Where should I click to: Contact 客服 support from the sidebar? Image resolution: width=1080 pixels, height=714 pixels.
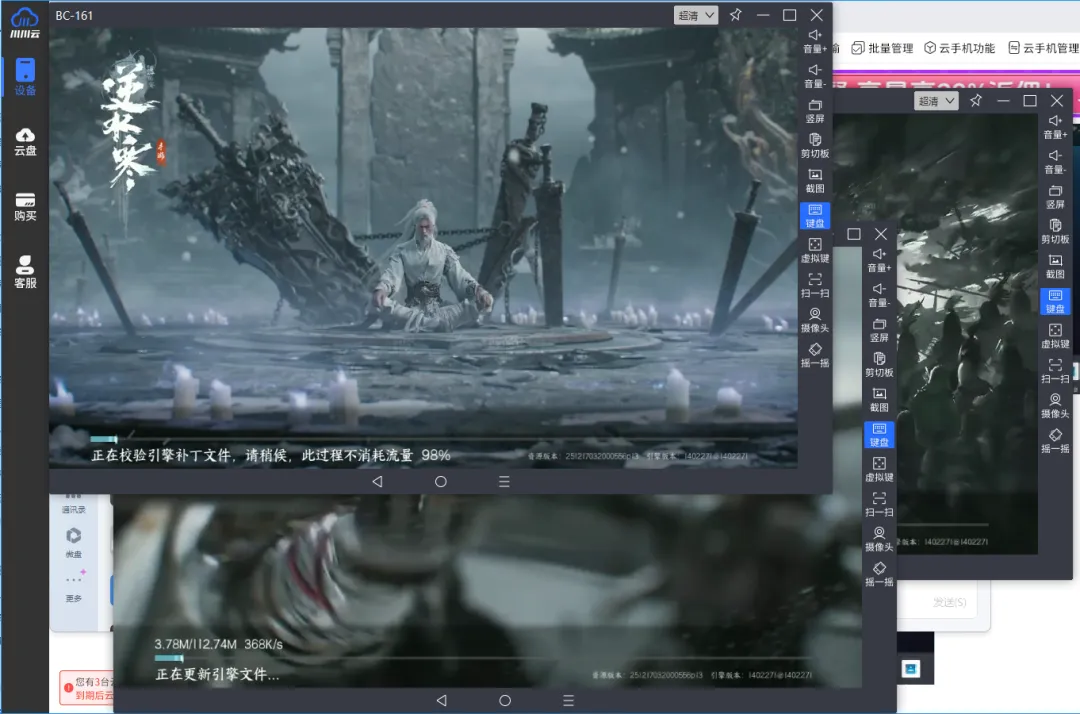(25, 272)
